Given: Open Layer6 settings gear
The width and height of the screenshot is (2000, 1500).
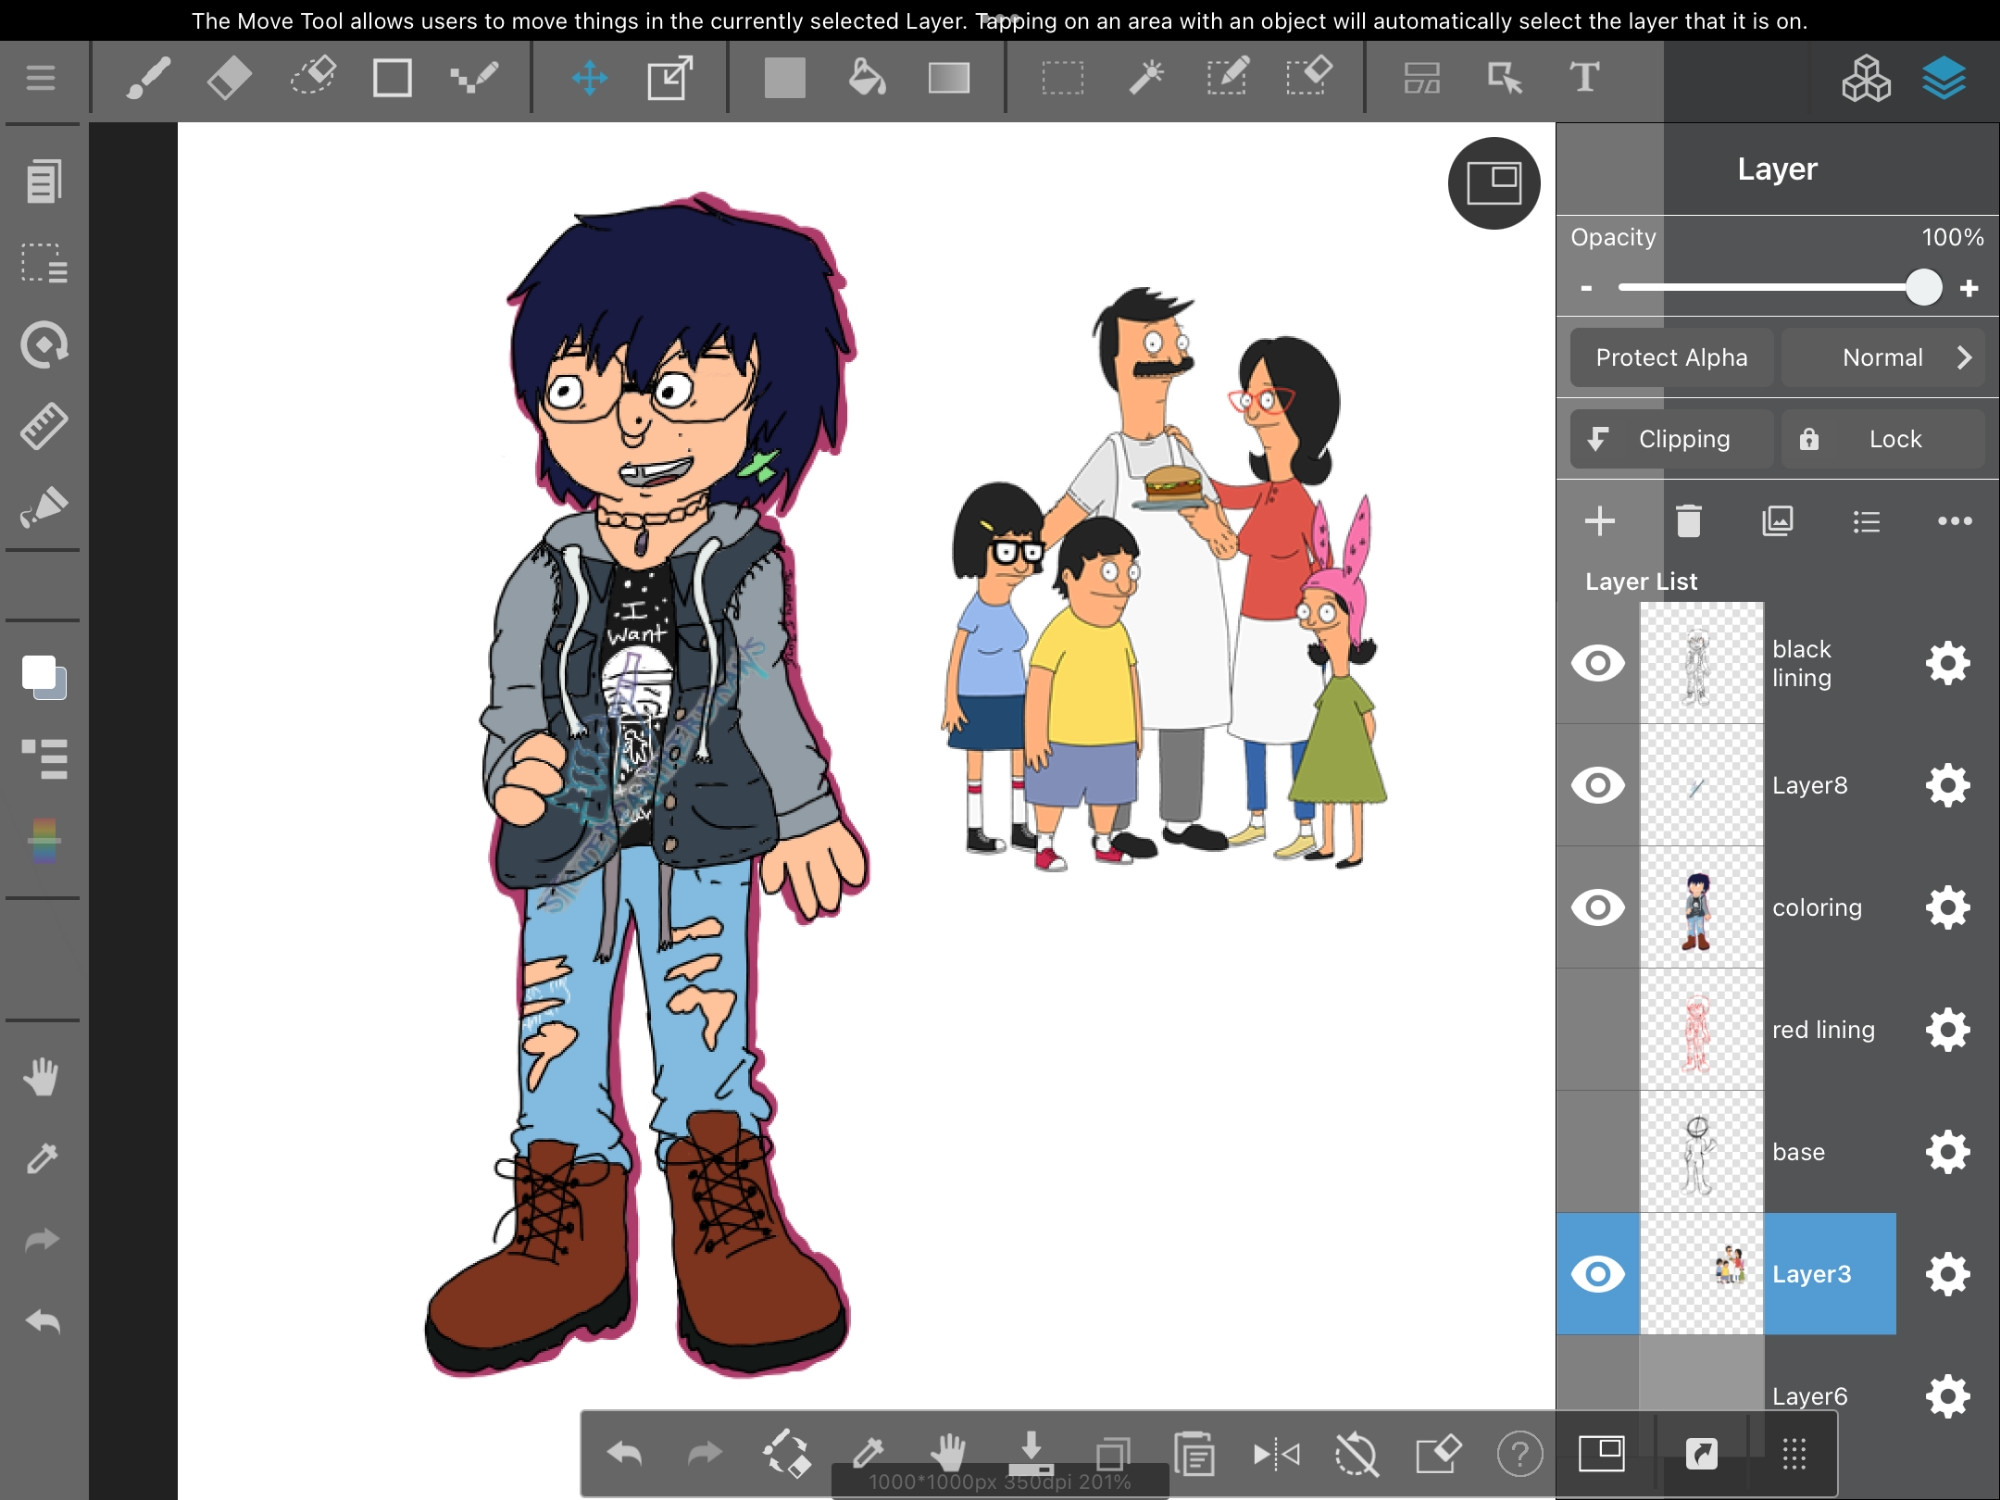Looking at the screenshot, I should tap(1948, 1396).
